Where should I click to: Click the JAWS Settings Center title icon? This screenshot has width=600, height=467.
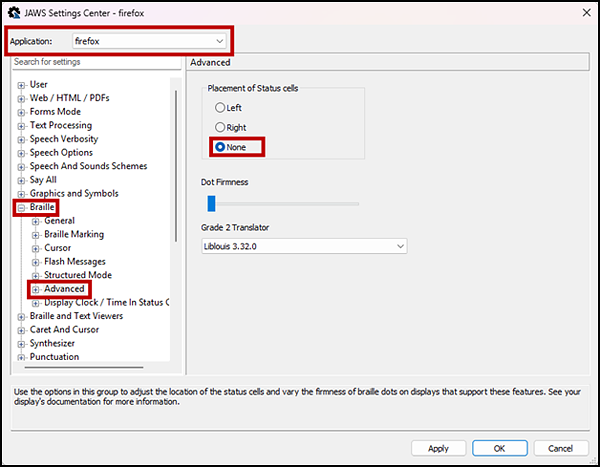click(x=14, y=13)
